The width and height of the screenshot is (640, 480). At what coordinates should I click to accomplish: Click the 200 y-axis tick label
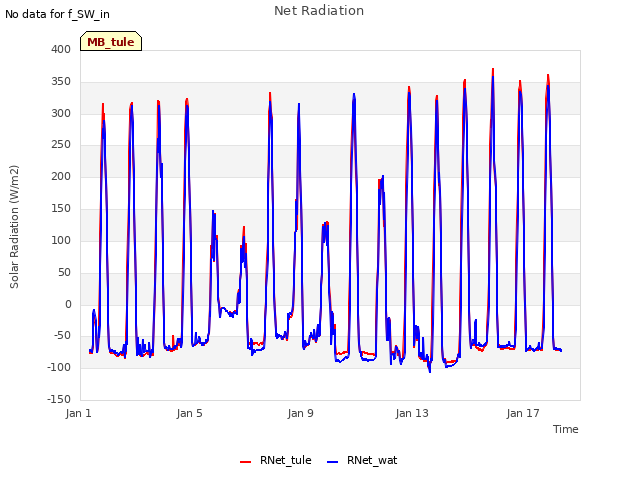coord(61,176)
